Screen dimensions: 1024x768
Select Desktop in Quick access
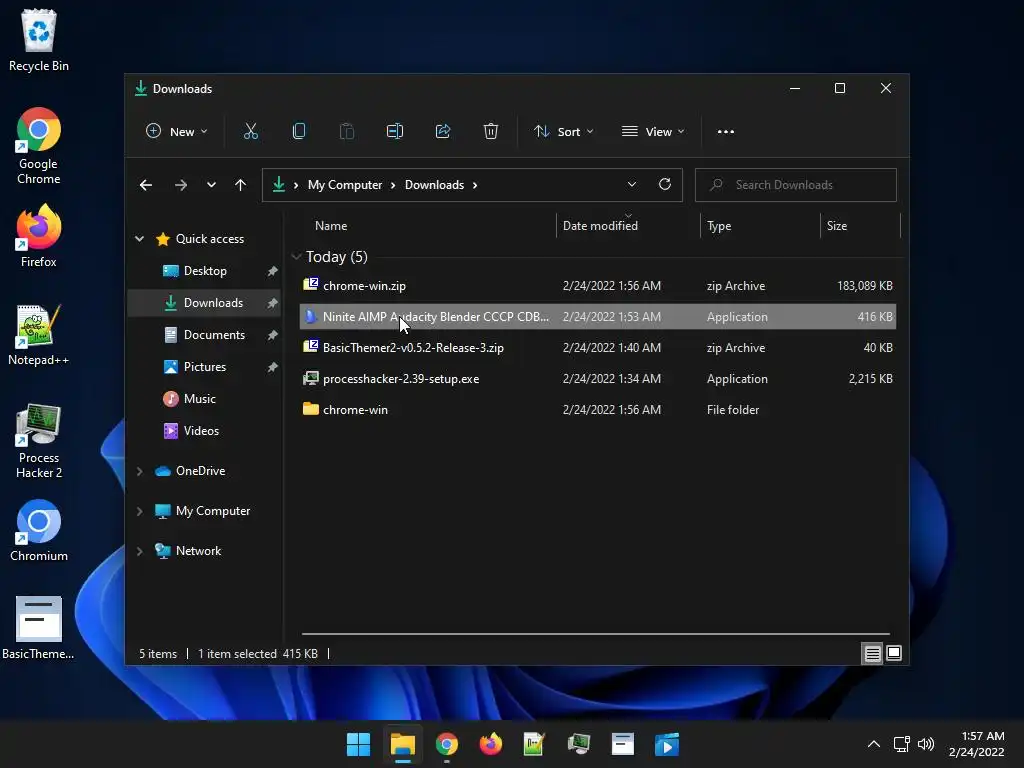click(205, 271)
